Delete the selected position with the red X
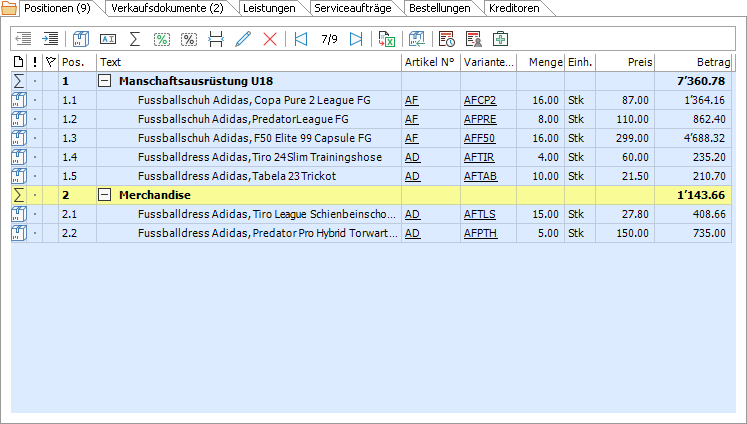The image size is (747, 424). [270, 39]
